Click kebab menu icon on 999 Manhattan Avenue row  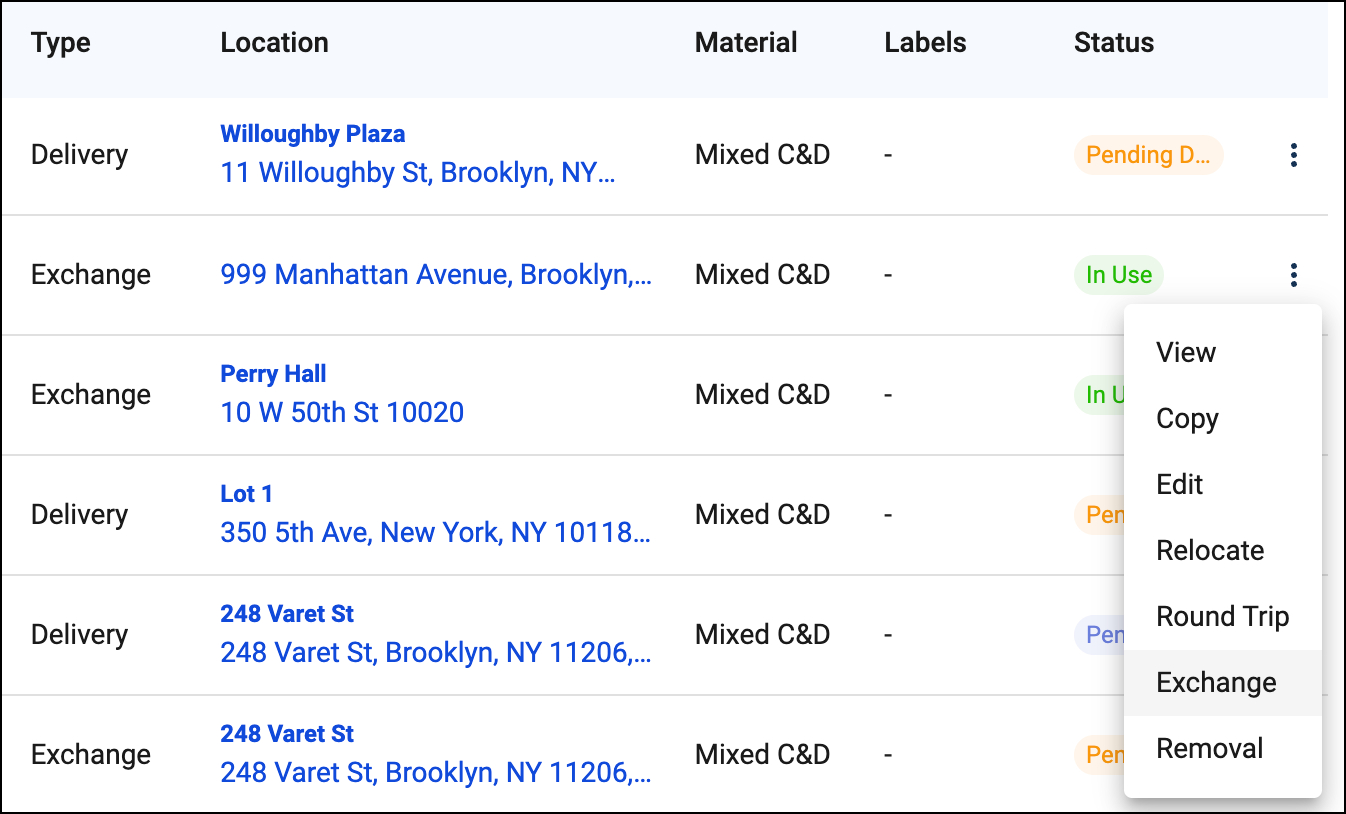coord(1293,274)
